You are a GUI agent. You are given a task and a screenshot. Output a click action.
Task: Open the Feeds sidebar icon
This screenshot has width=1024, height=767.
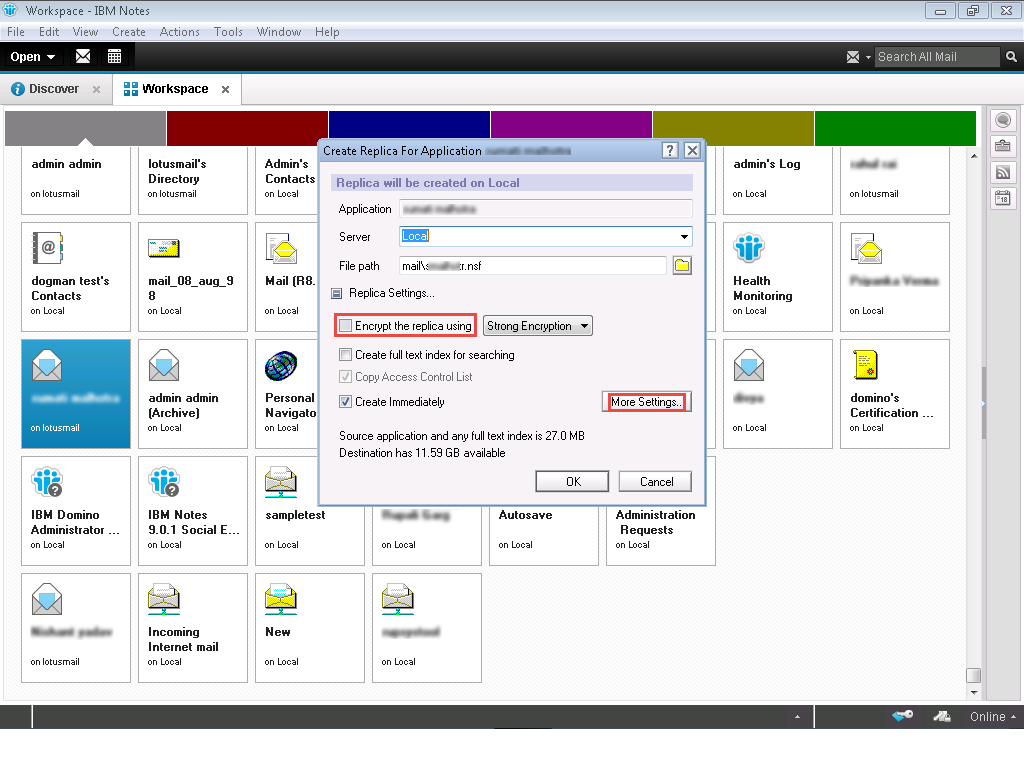pyautogui.click(x=1002, y=172)
